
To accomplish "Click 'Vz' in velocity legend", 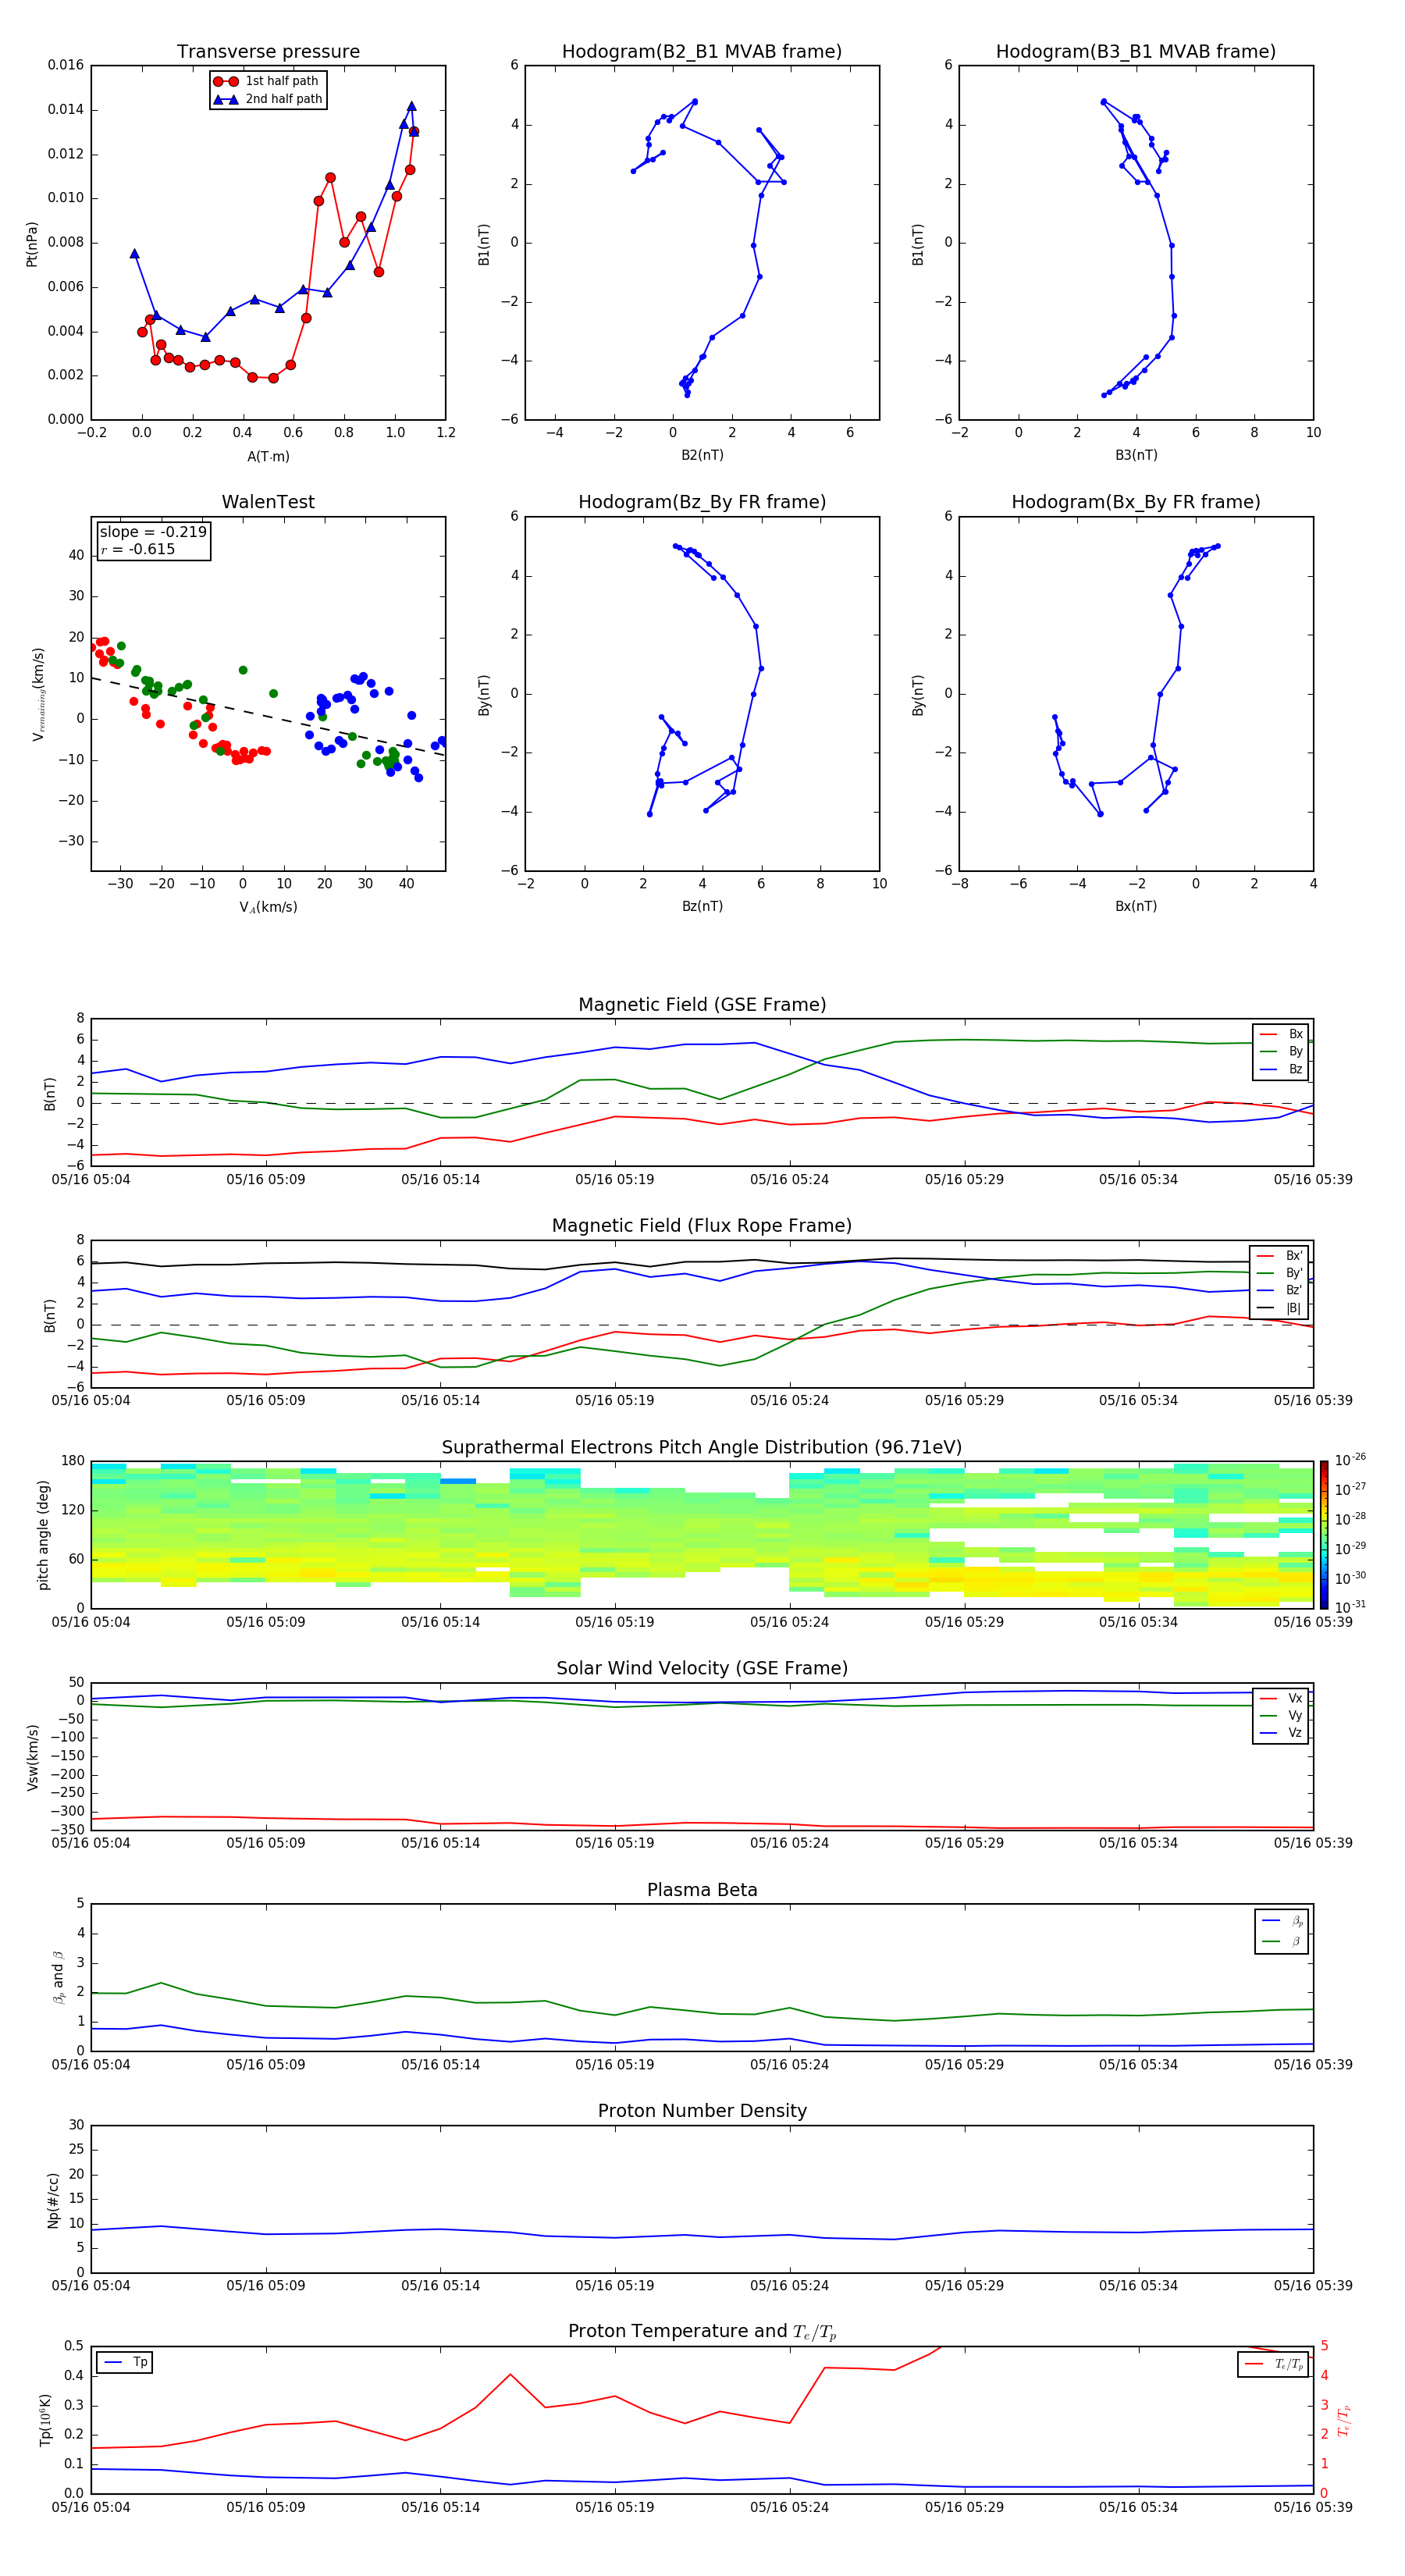I will pos(1295,1733).
